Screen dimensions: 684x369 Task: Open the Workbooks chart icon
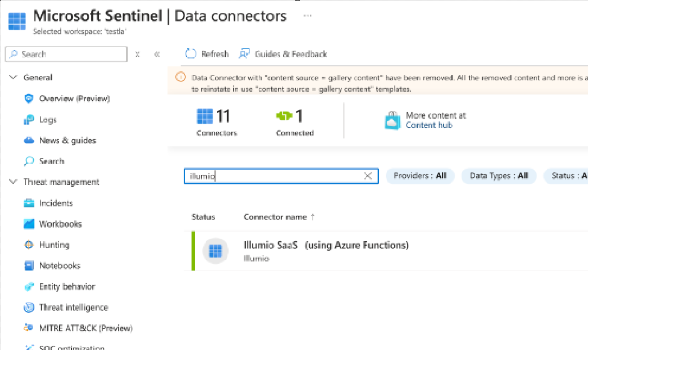29,224
